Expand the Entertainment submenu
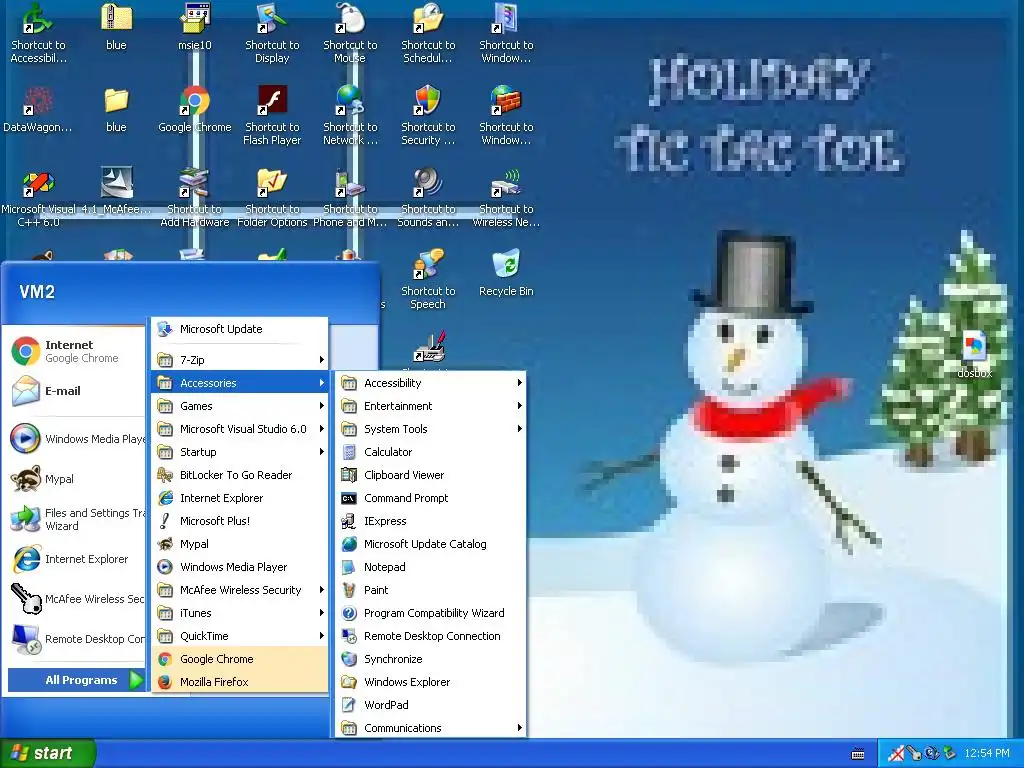Viewport: 1024px width, 768px height. pos(430,406)
